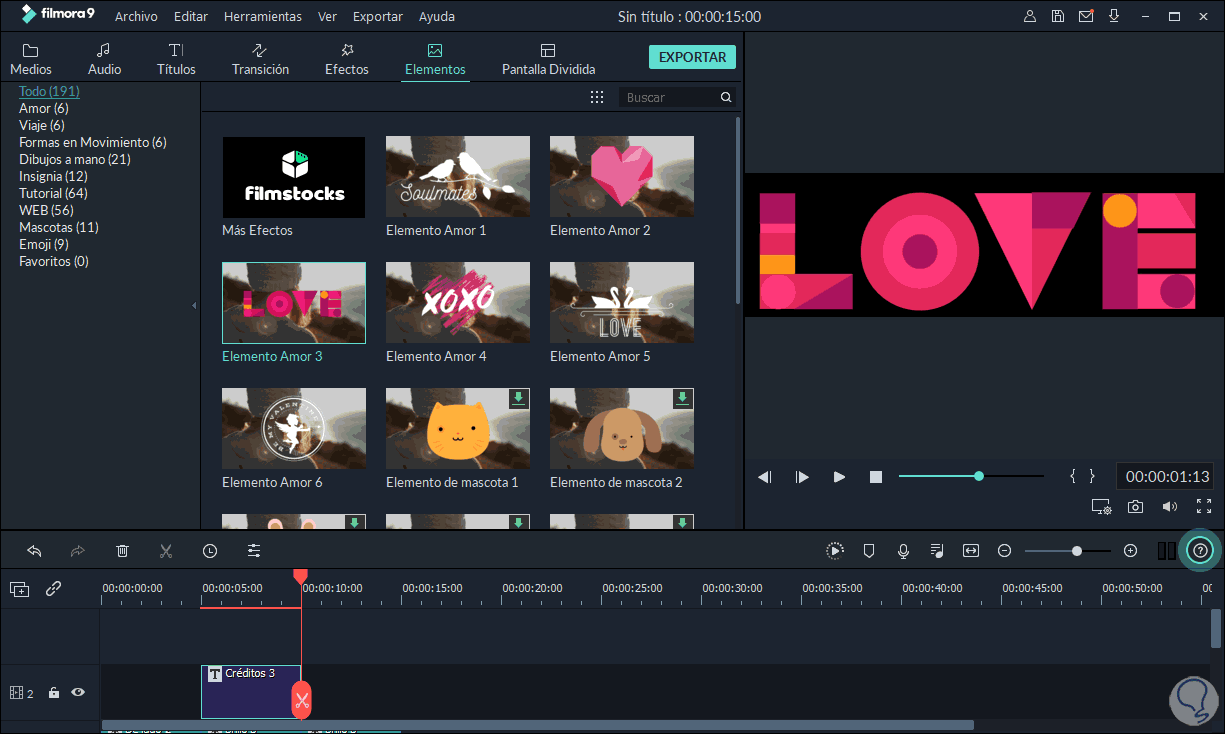Screen dimensions: 1225x734
Task: Click the undo arrow icon
Action: pyautogui.click(x=34, y=550)
